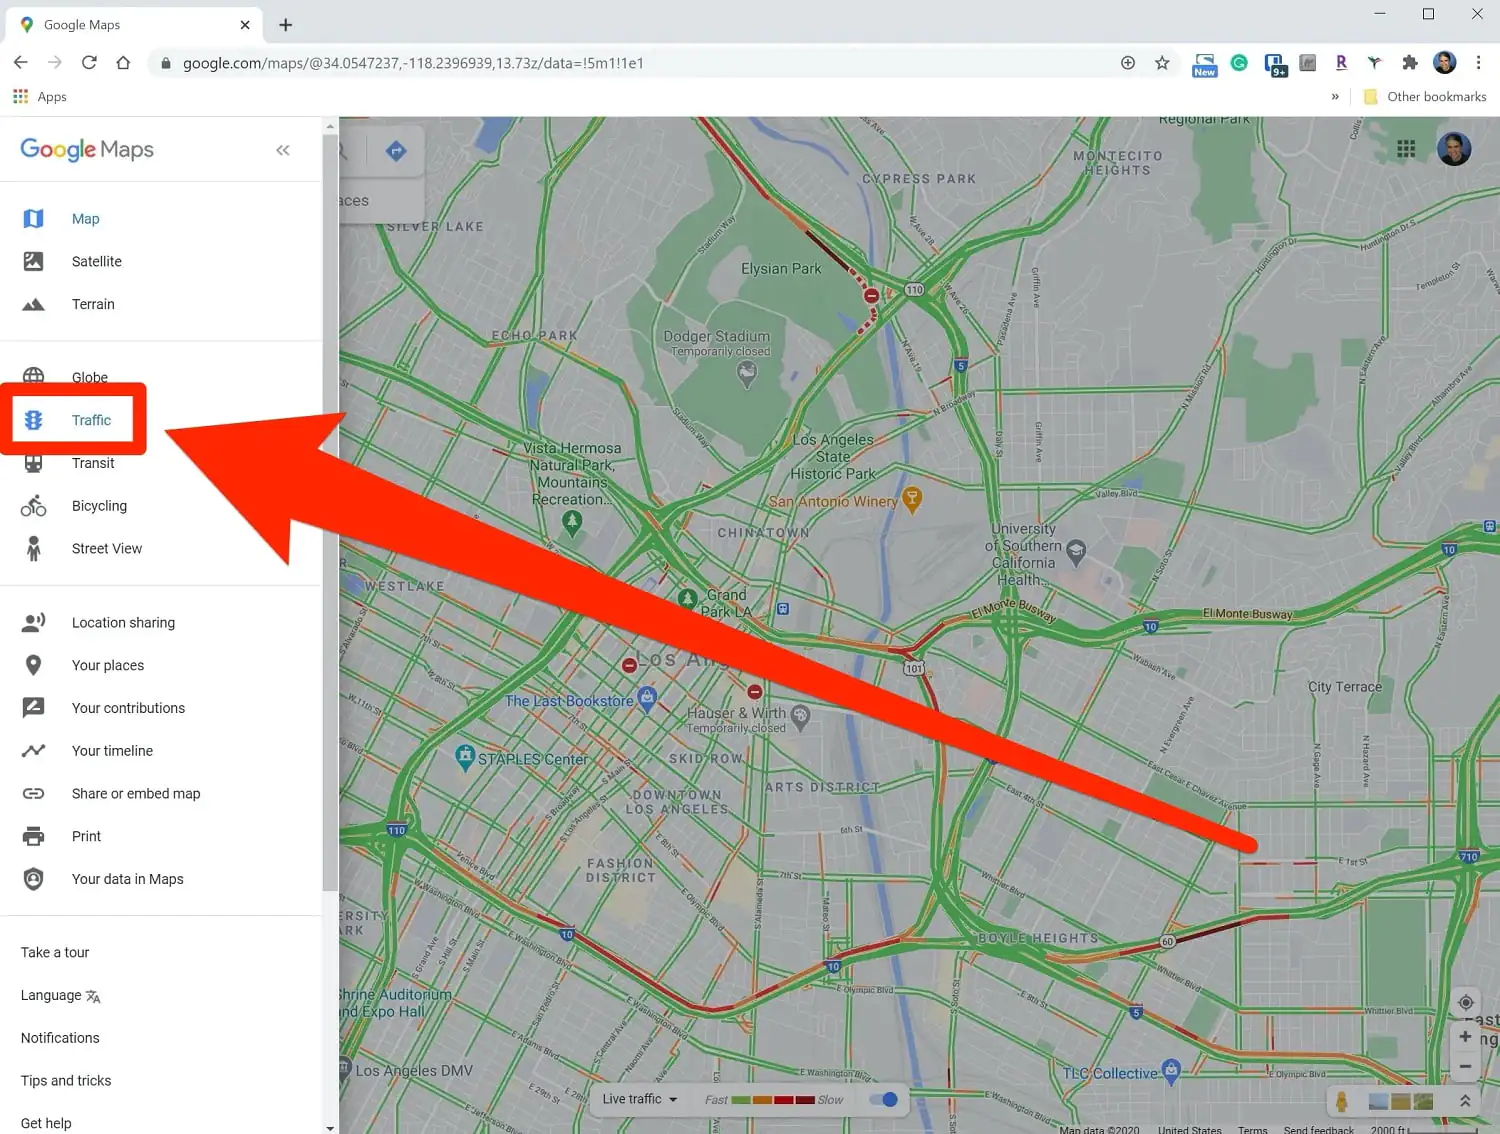The image size is (1500, 1134).
Task: Zoom in using the plus control
Action: tap(1466, 1037)
